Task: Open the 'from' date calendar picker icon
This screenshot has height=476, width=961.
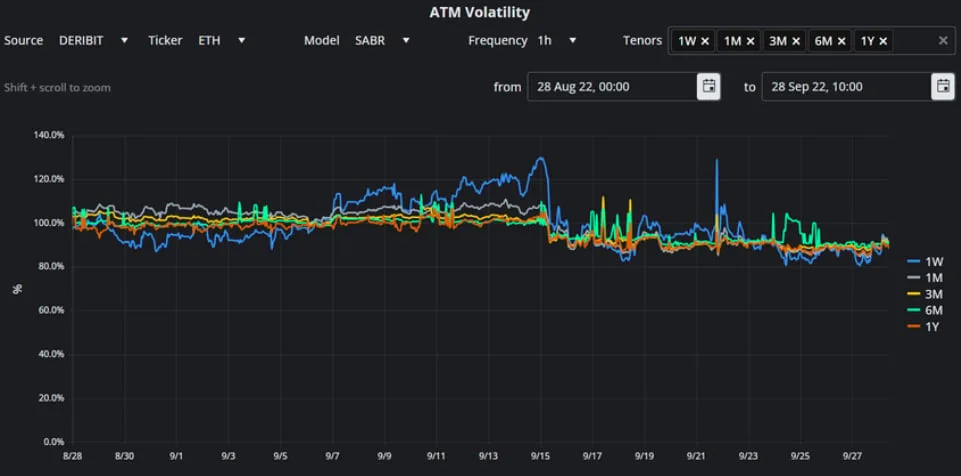Action: pyautogui.click(x=708, y=86)
